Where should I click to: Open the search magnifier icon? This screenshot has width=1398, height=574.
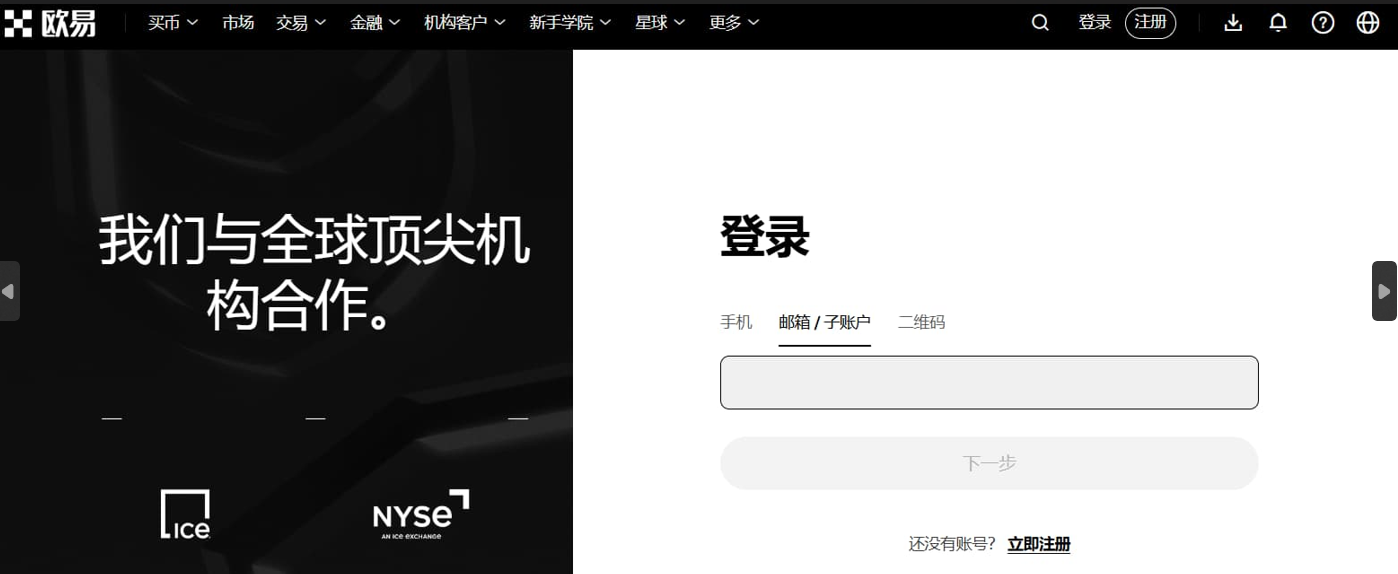pos(1040,23)
